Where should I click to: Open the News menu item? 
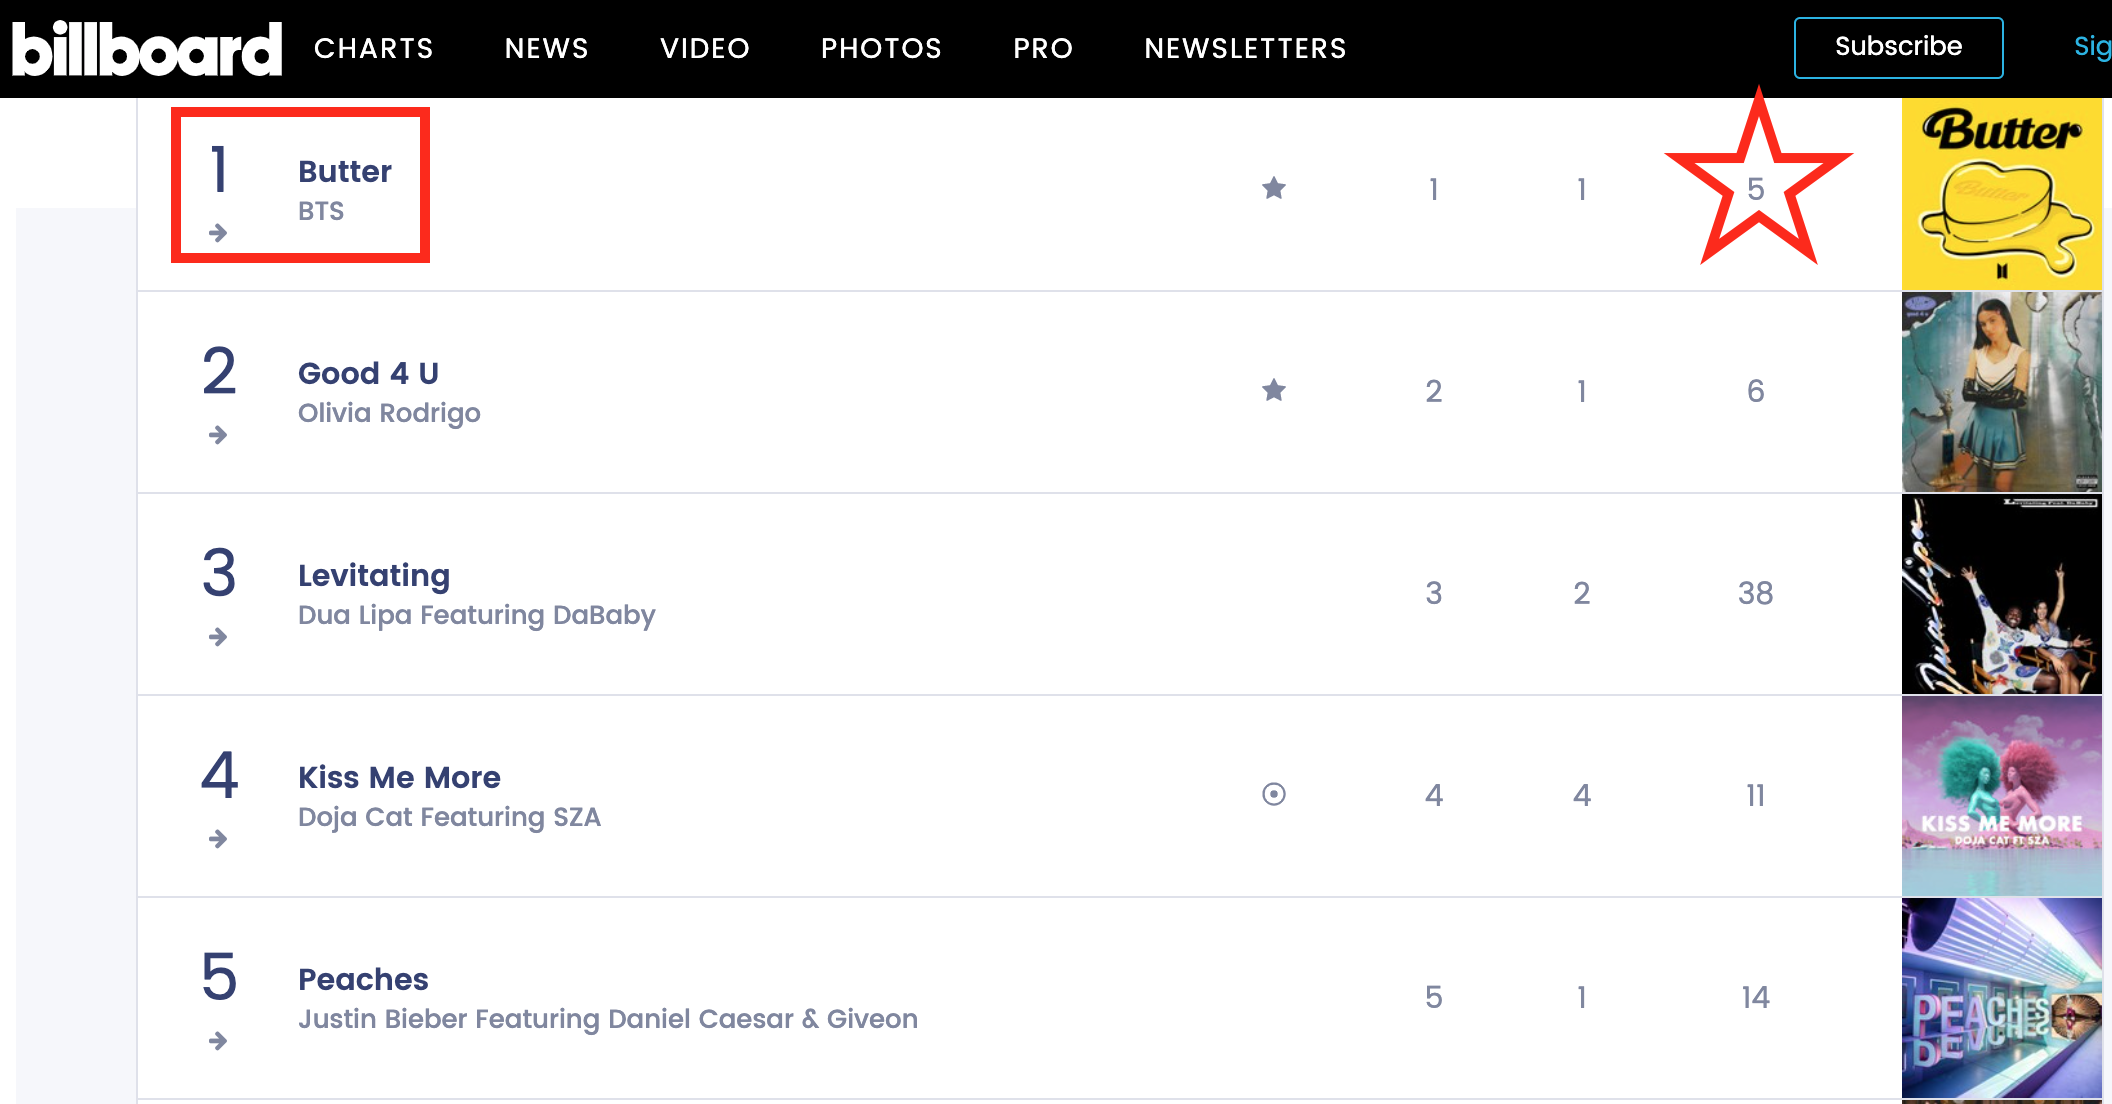(546, 48)
